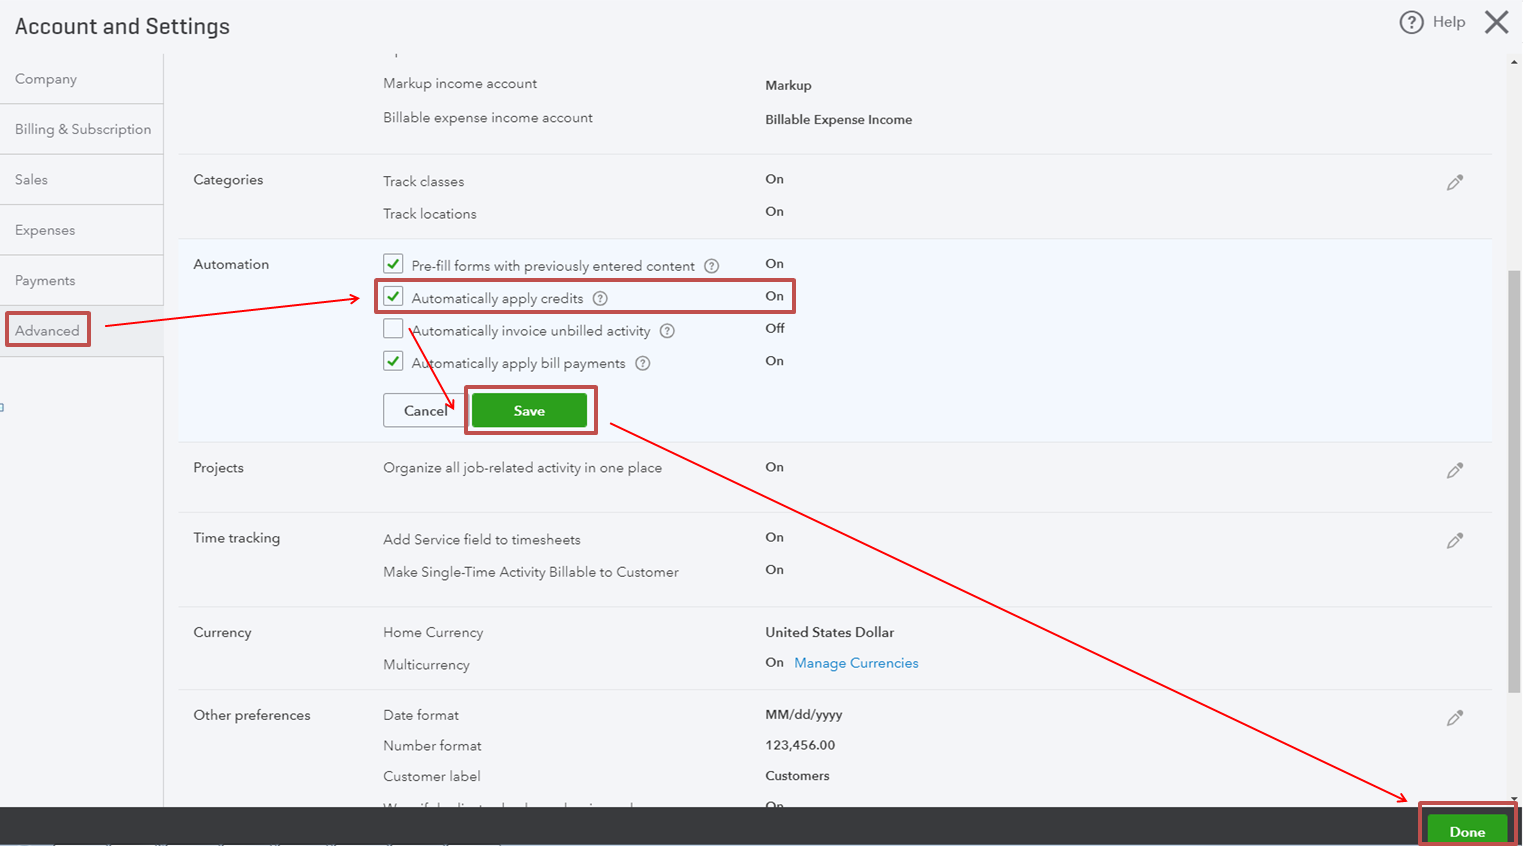1523x846 pixels.
Task: Click the 123,456.00 value
Action: pos(800,745)
